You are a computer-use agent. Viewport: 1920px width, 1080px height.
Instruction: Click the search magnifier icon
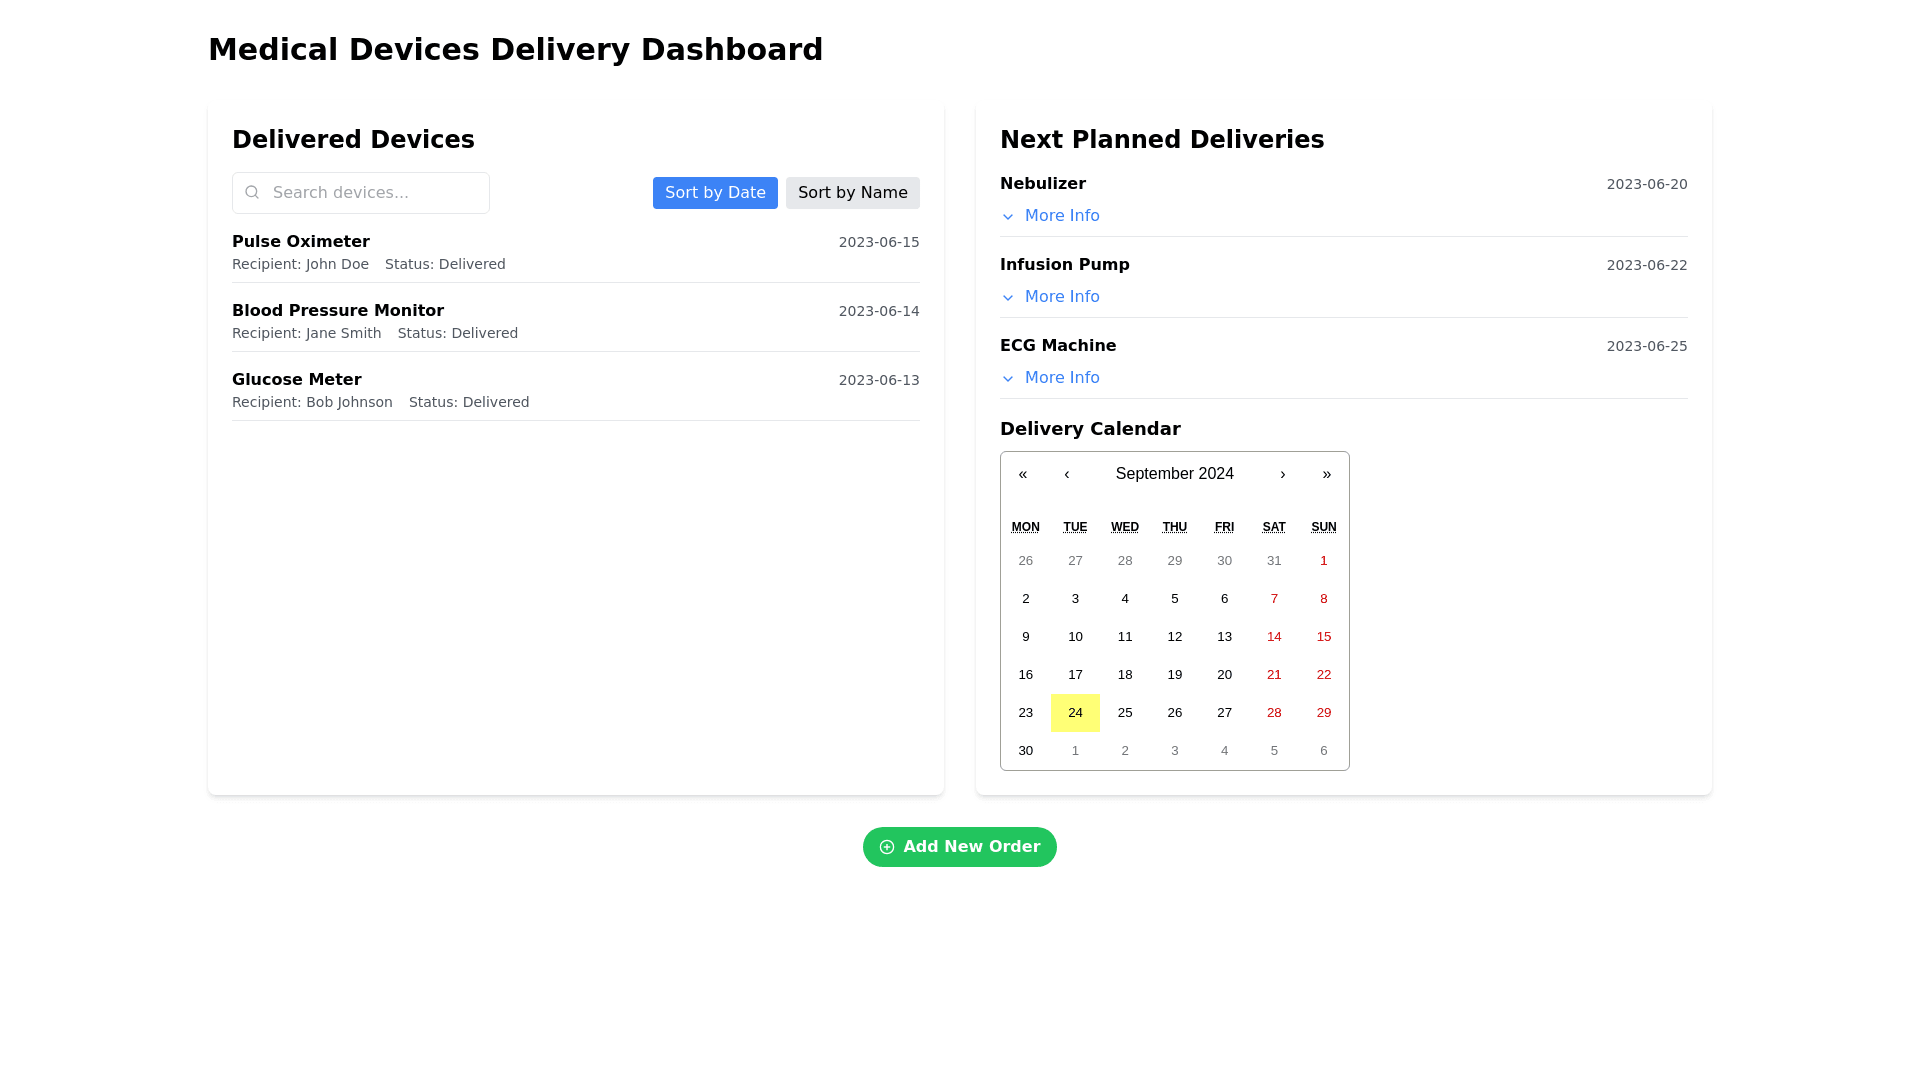pyautogui.click(x=252, y=192)
